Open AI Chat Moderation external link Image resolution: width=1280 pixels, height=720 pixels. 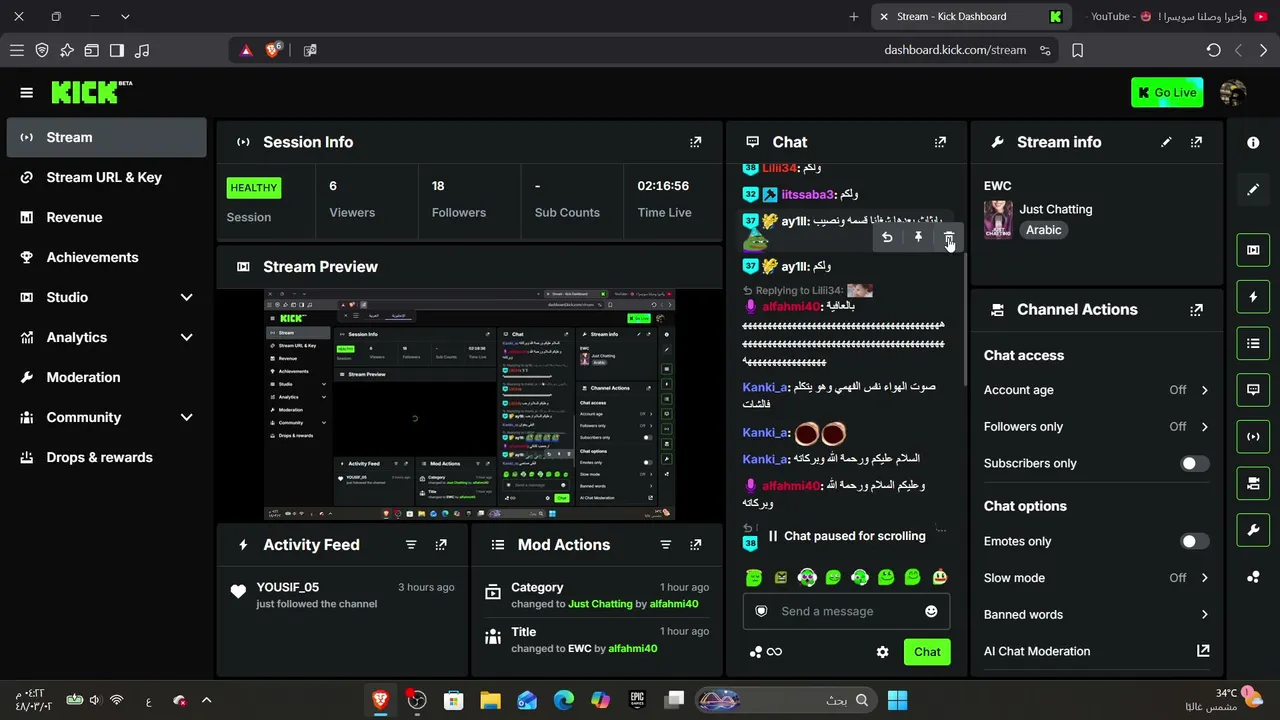(1203, 651)
